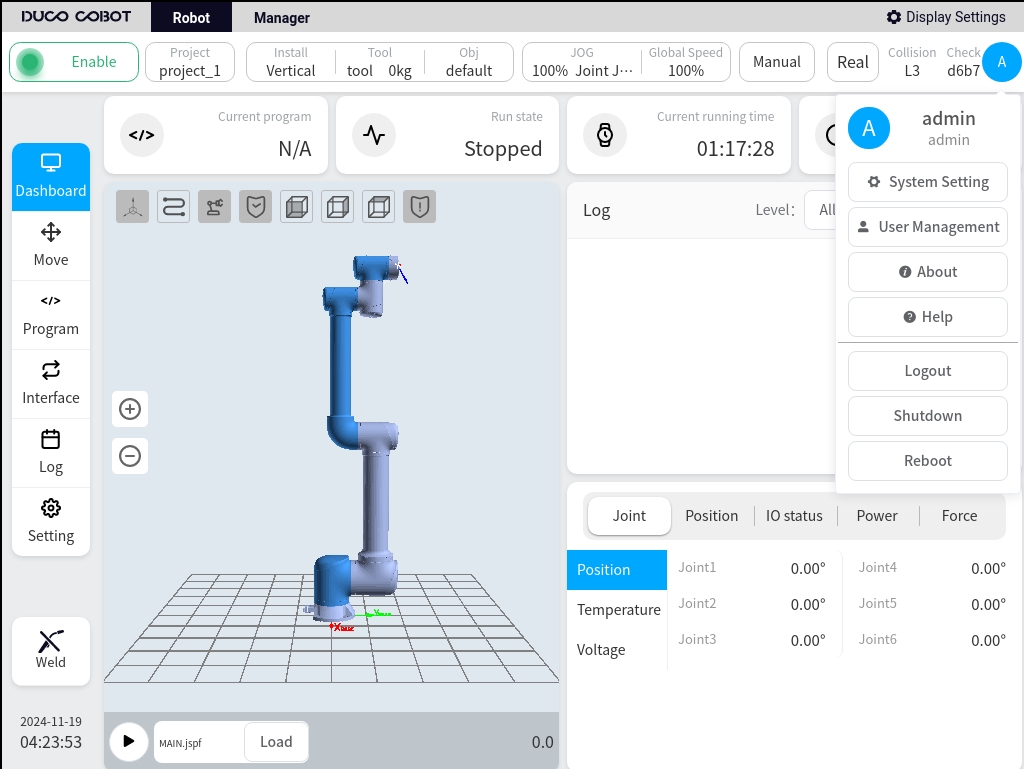Toggle the Real mode button
This screenshot has height=769, width=1024.
click(852, 62)
